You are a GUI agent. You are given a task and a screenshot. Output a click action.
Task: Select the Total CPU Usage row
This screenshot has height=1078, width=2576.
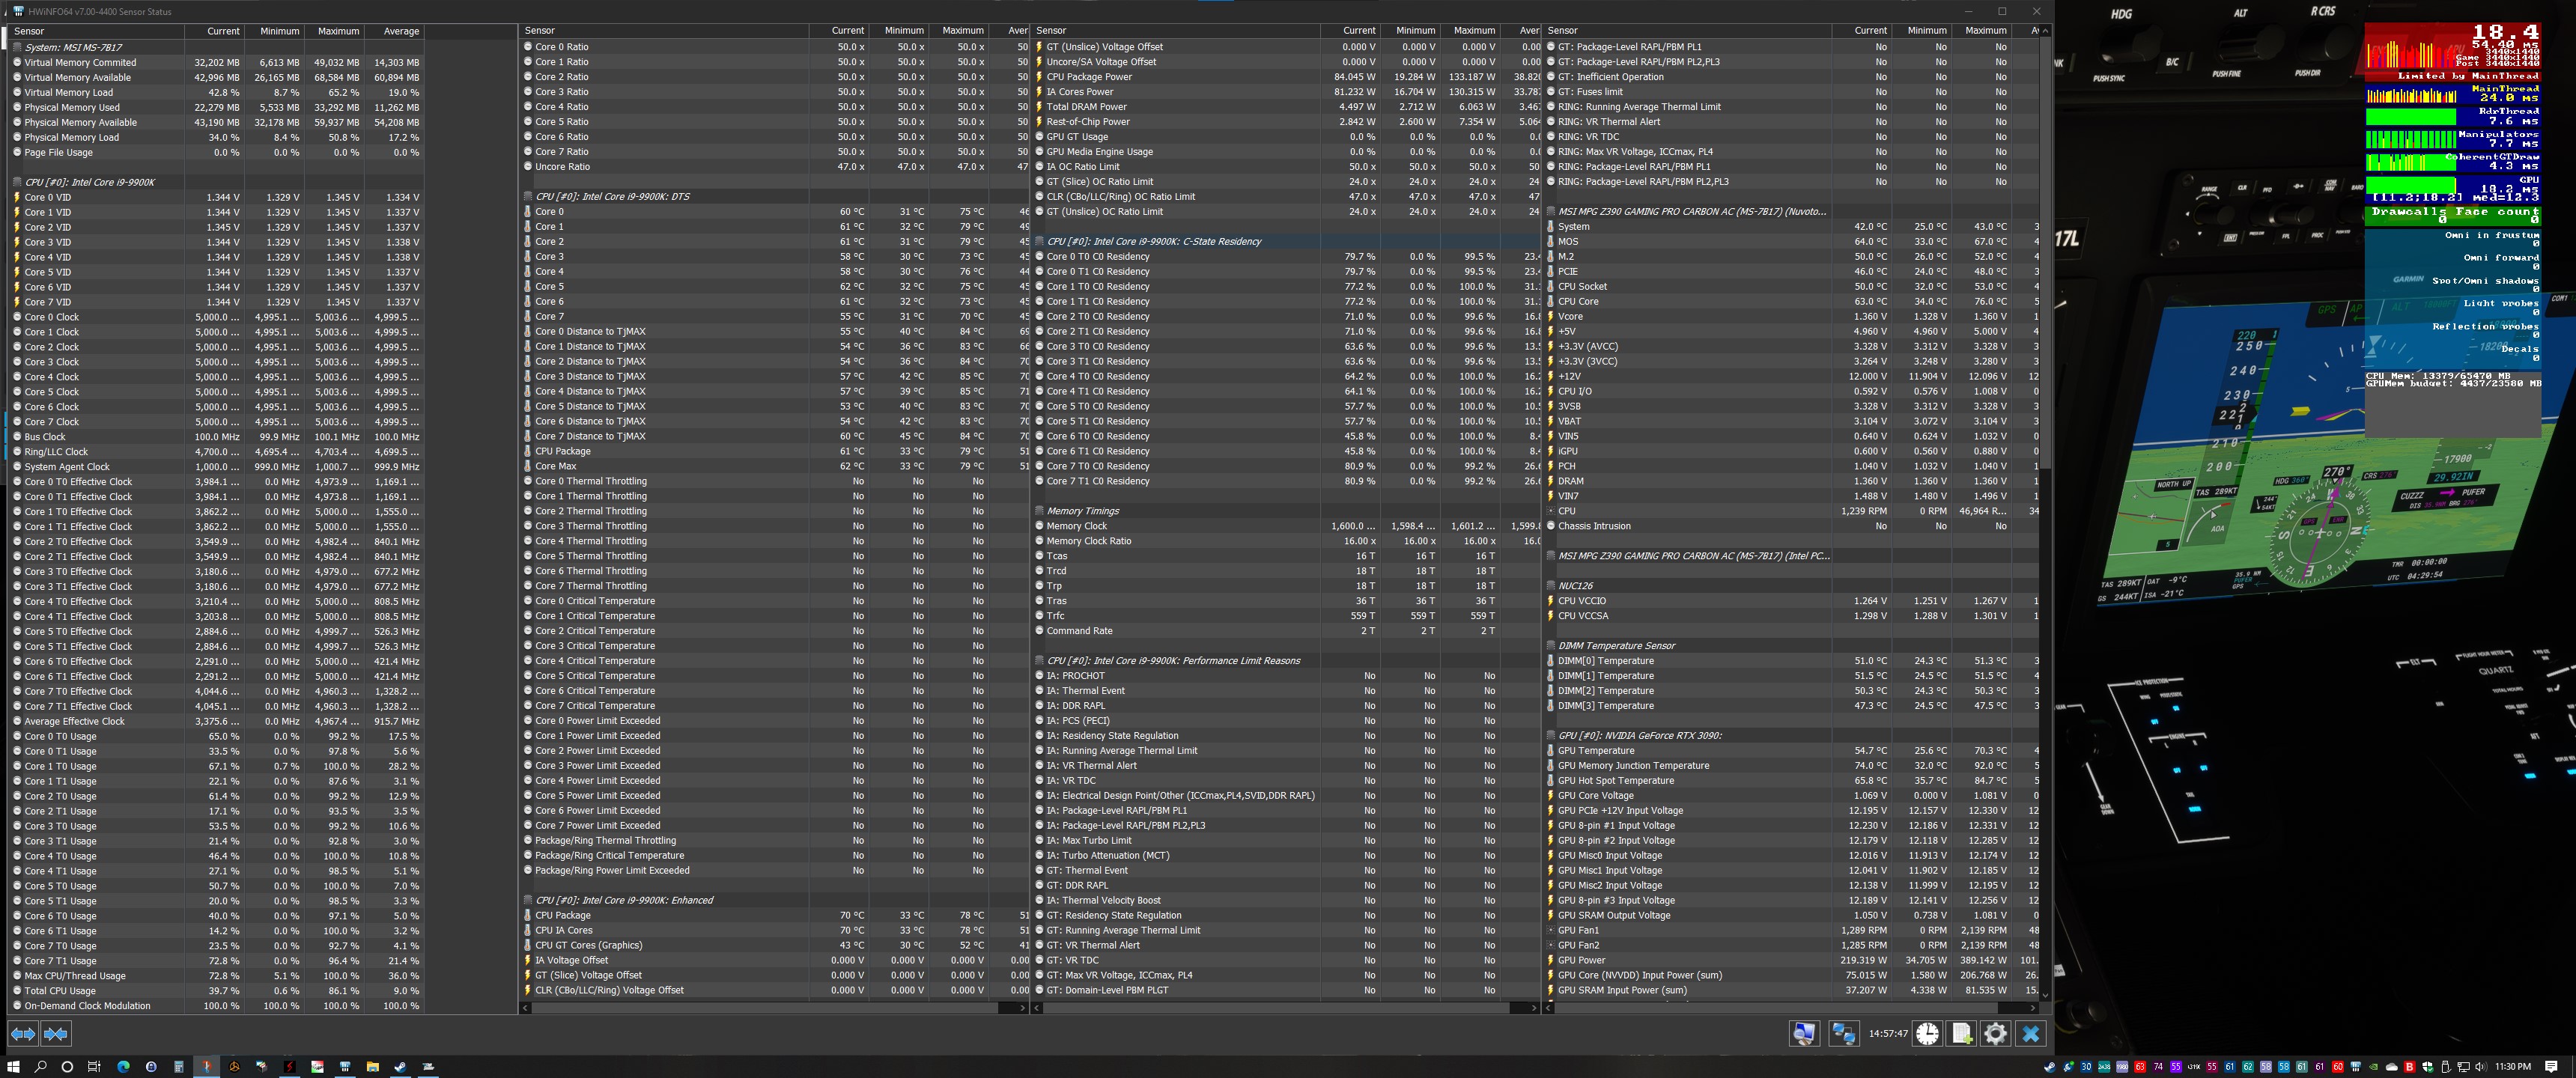click(x=60, y=991)
